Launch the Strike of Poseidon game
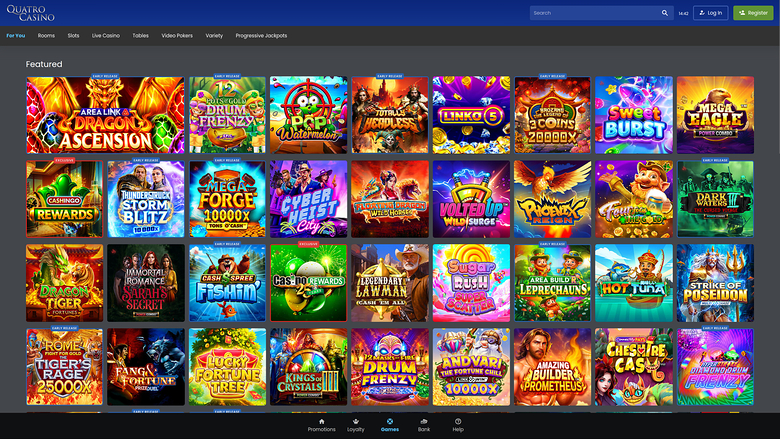 click(715, 283)
